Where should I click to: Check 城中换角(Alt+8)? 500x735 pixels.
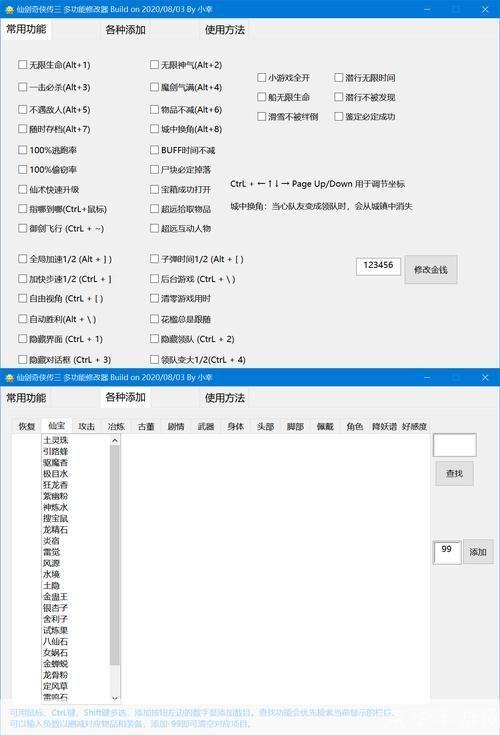click(x=154, y=128)
